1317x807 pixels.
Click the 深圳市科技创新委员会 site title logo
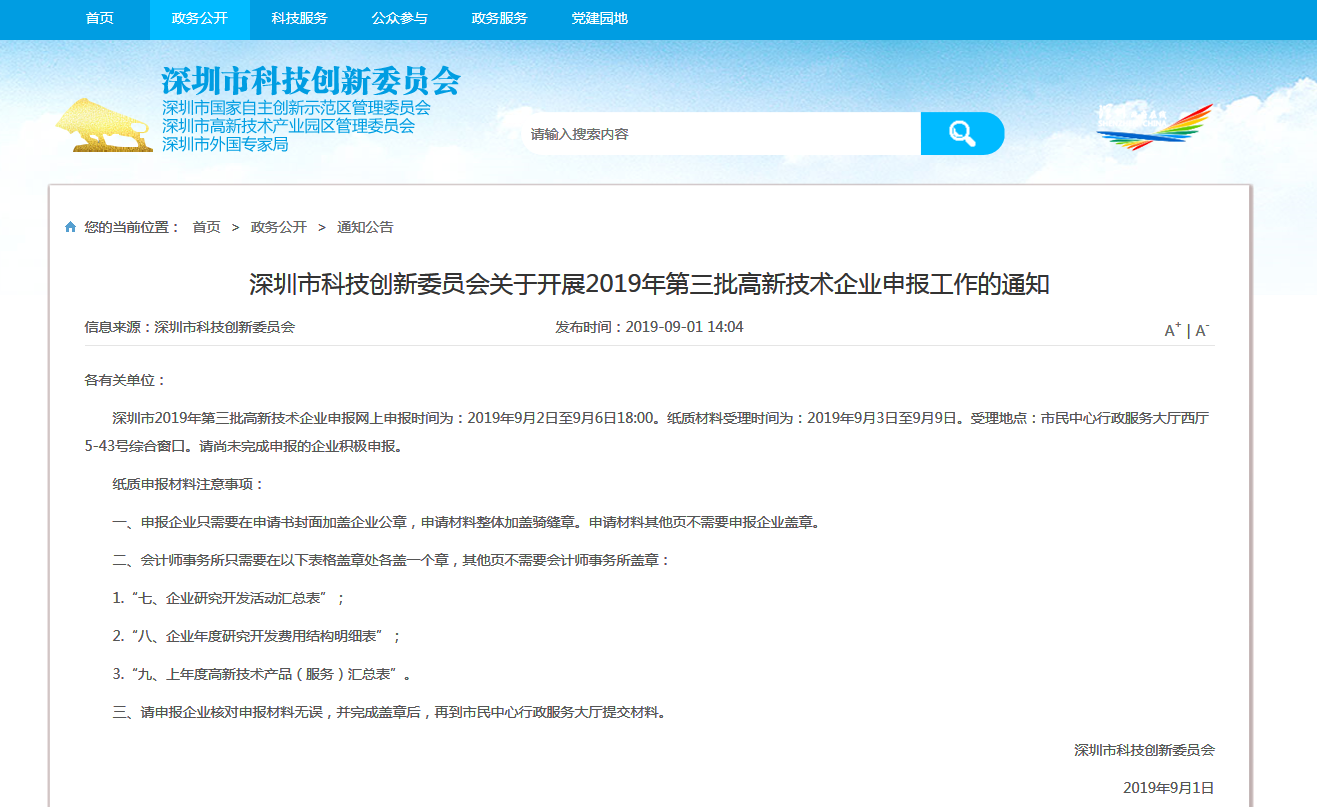[311, 81]
